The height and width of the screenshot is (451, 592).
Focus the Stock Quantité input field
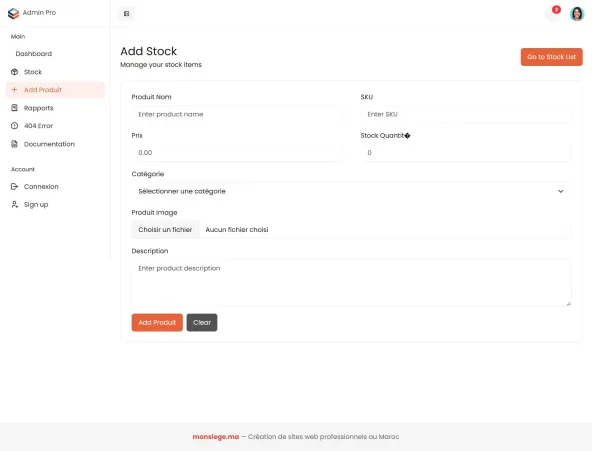466,153
